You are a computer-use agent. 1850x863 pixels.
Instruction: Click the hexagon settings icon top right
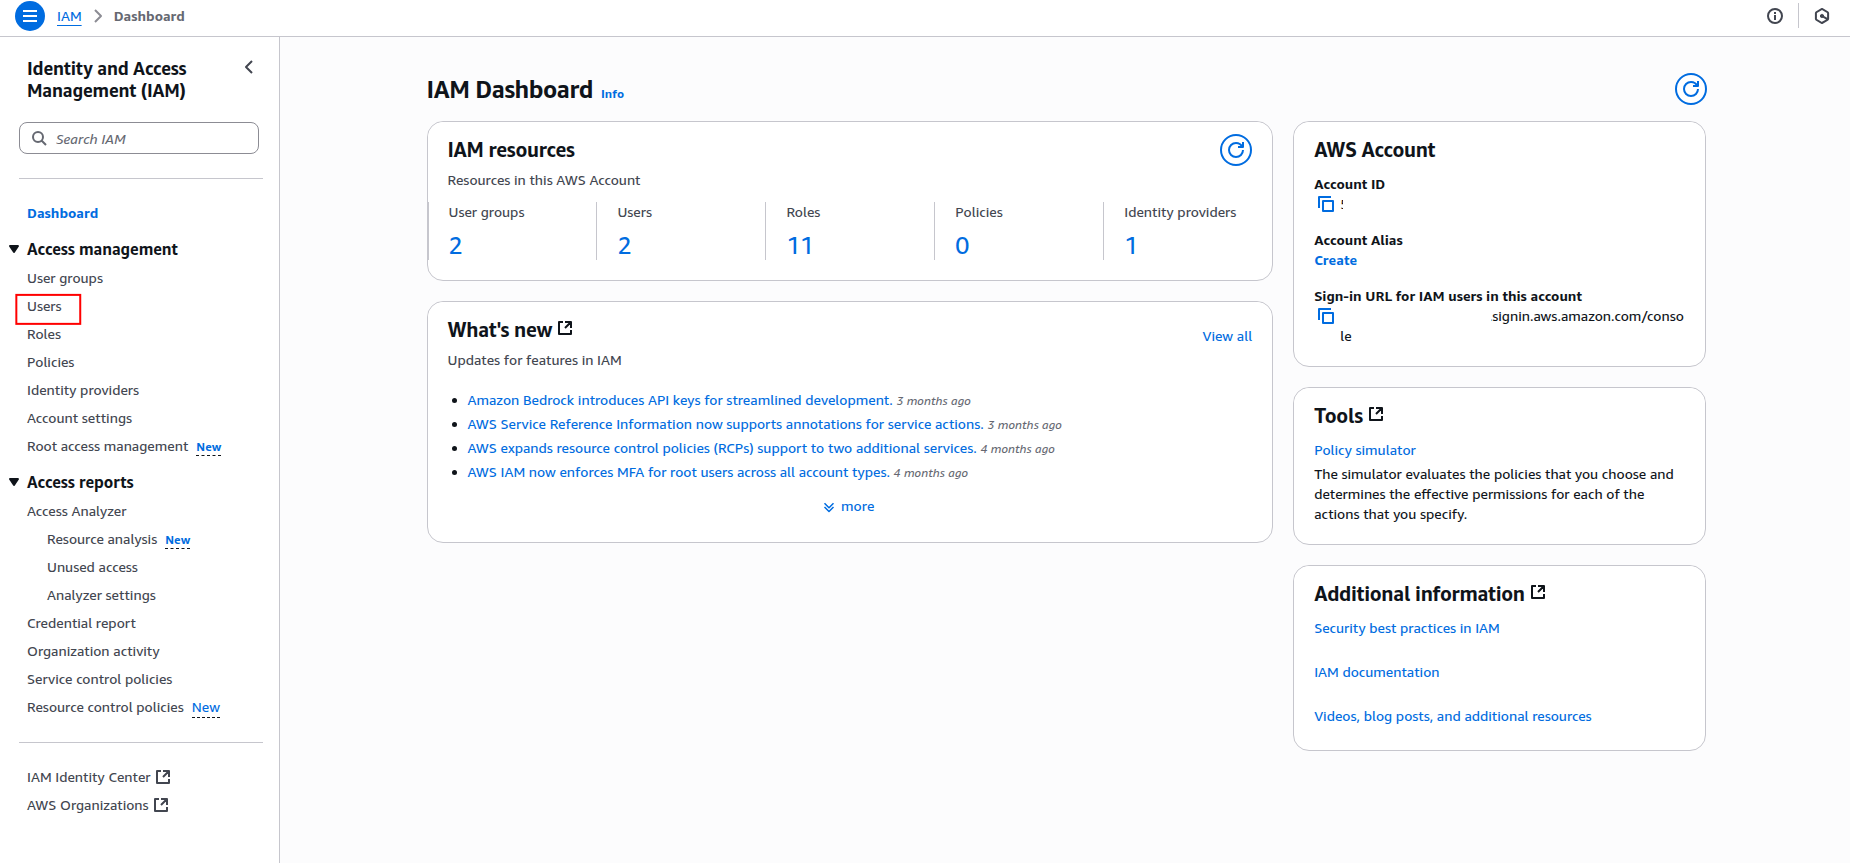(x=1821, y=16)
